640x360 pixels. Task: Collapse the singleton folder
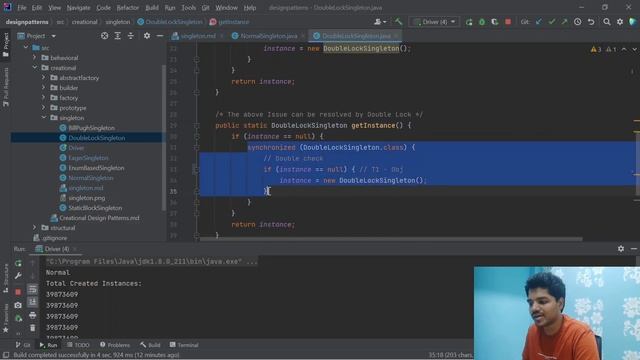pyautogui.click(x=44, y=118)
